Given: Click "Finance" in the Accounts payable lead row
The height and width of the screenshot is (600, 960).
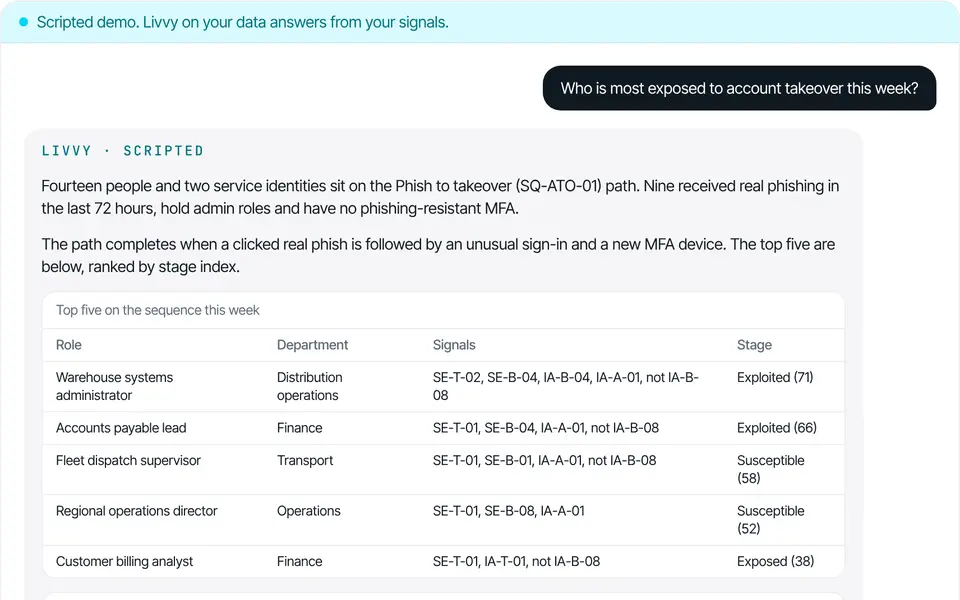Looking at the screenshot, I should [299, 428].
